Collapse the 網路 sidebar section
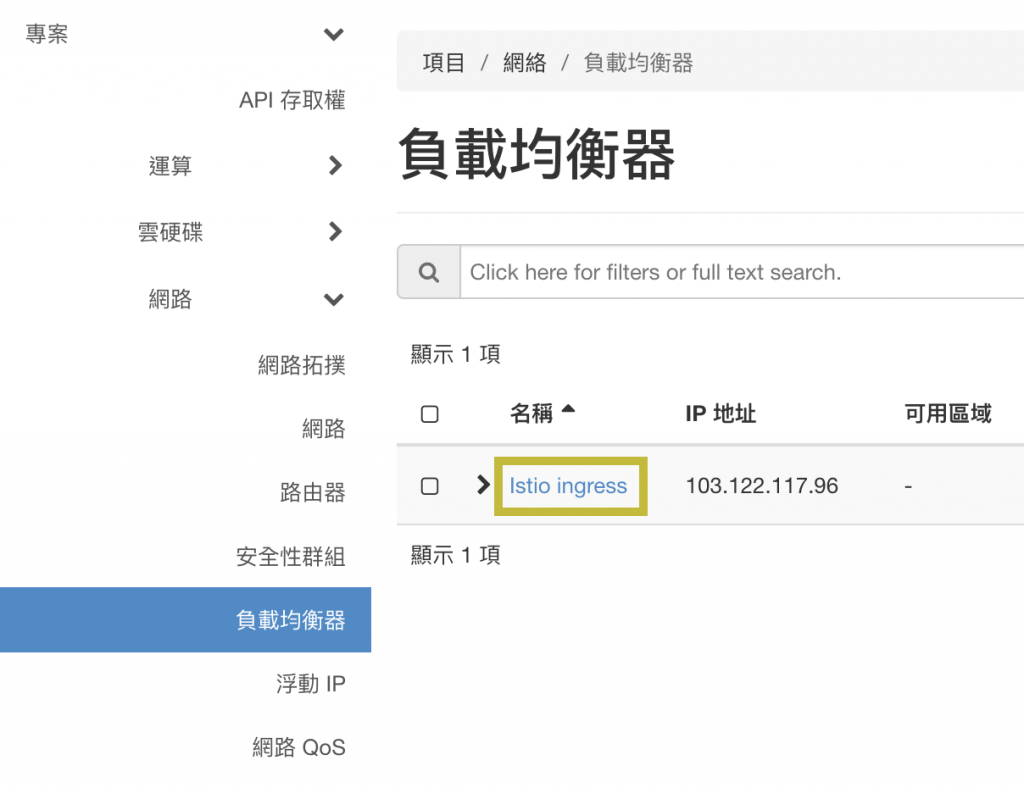This screenshot has width=1024, height=788. 334,299
